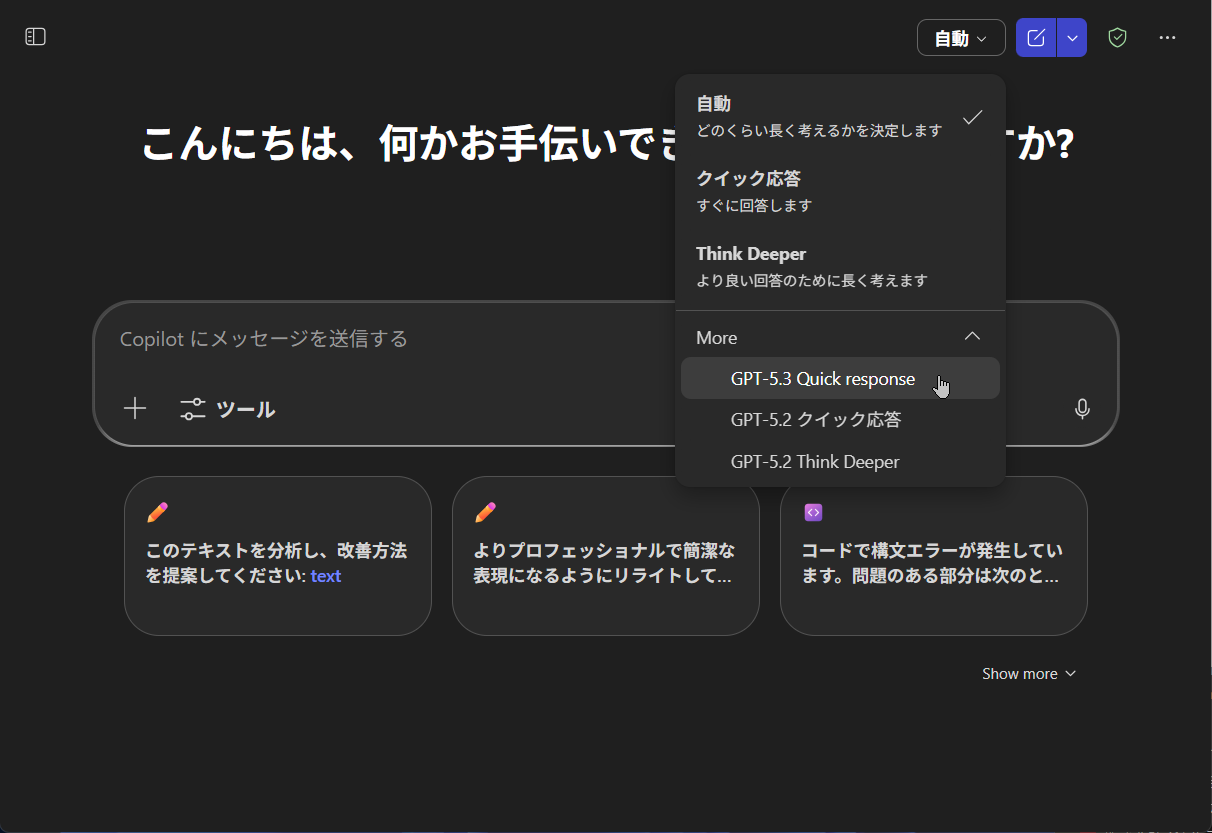
Task: Expand Show more suggestions
Action: pos(1030,674)
